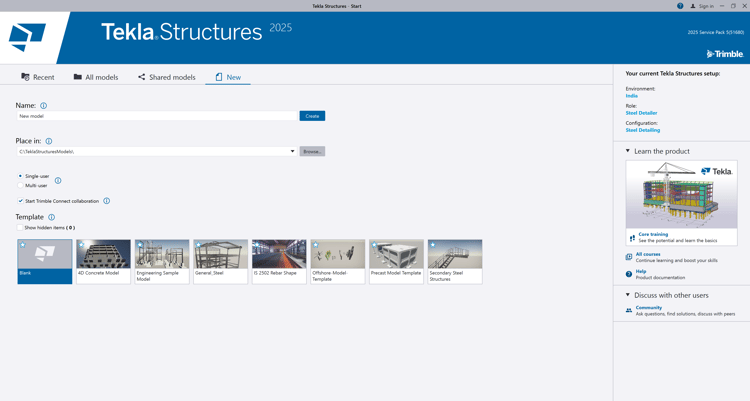Image resolution: width=750 pixels, height=401 pixels.
Task: Collapse the Learn the product section
Action: (x=628, y=151)
